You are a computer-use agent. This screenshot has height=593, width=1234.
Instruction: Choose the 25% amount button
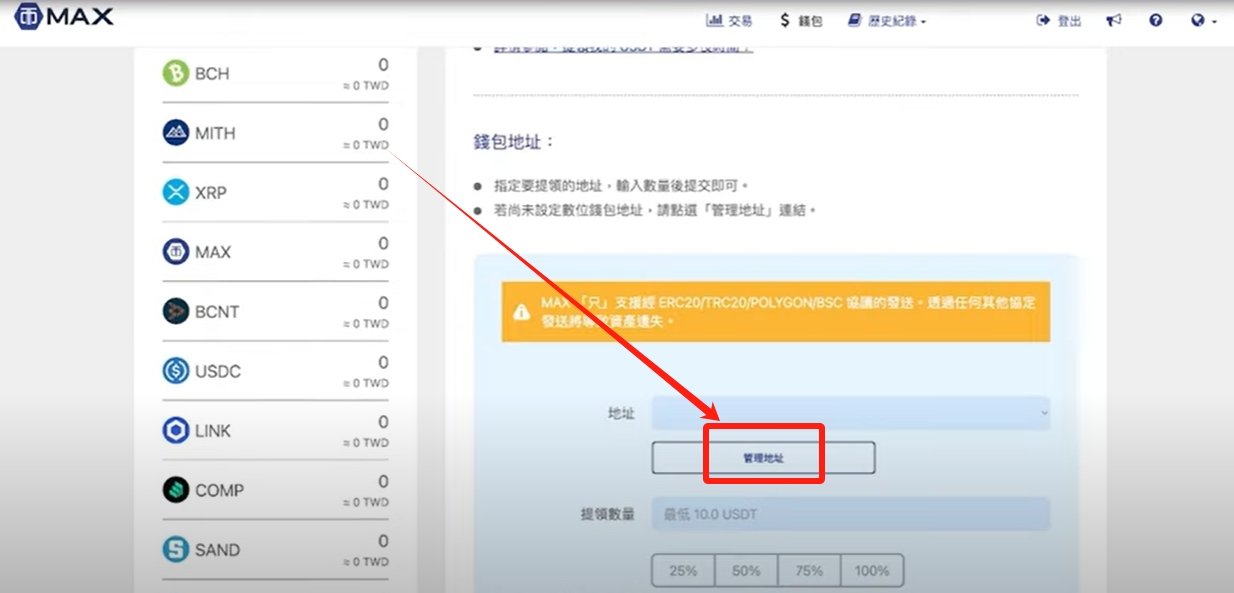(x=684, y=571)
